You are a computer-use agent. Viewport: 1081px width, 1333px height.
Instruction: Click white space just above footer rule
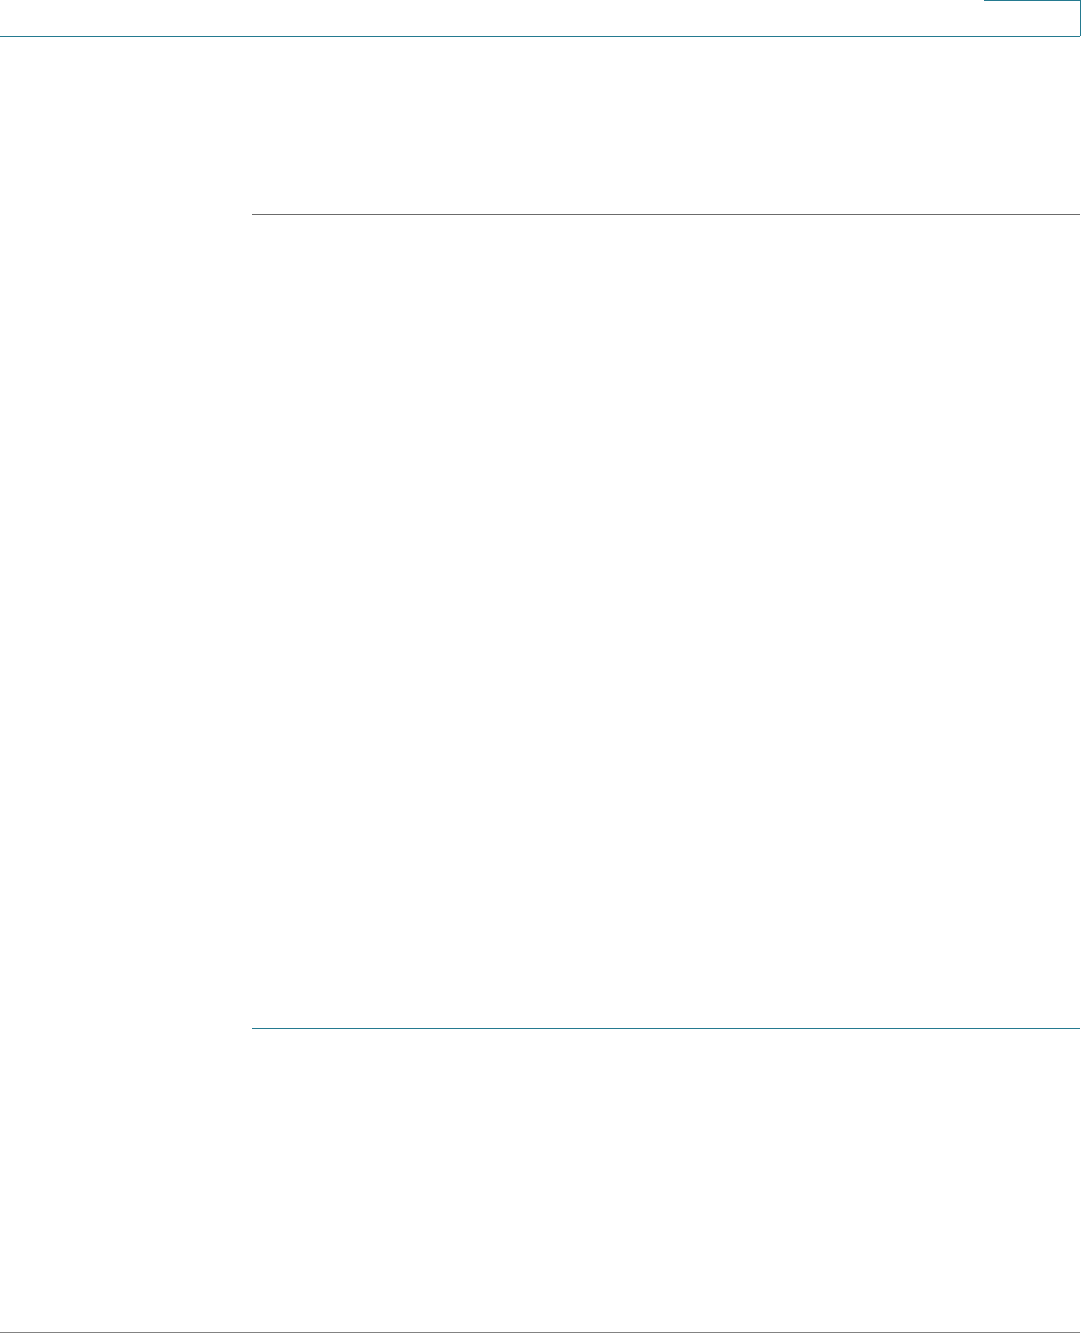pyautogui.click(x=540, y=1315)
